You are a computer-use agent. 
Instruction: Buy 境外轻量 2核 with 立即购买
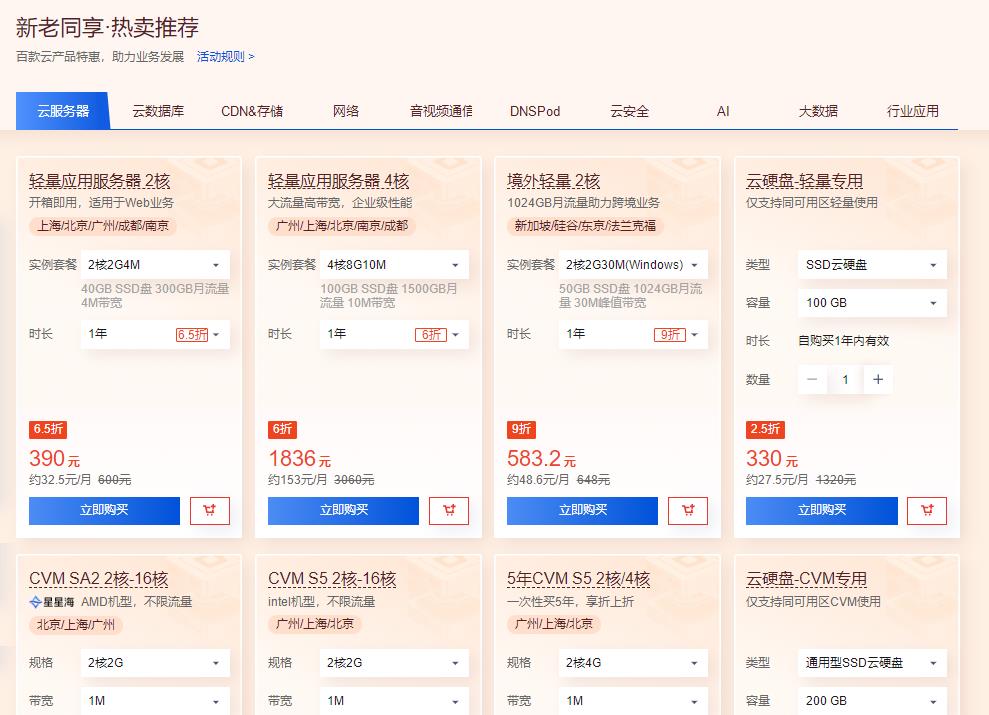tap(582, 511)
